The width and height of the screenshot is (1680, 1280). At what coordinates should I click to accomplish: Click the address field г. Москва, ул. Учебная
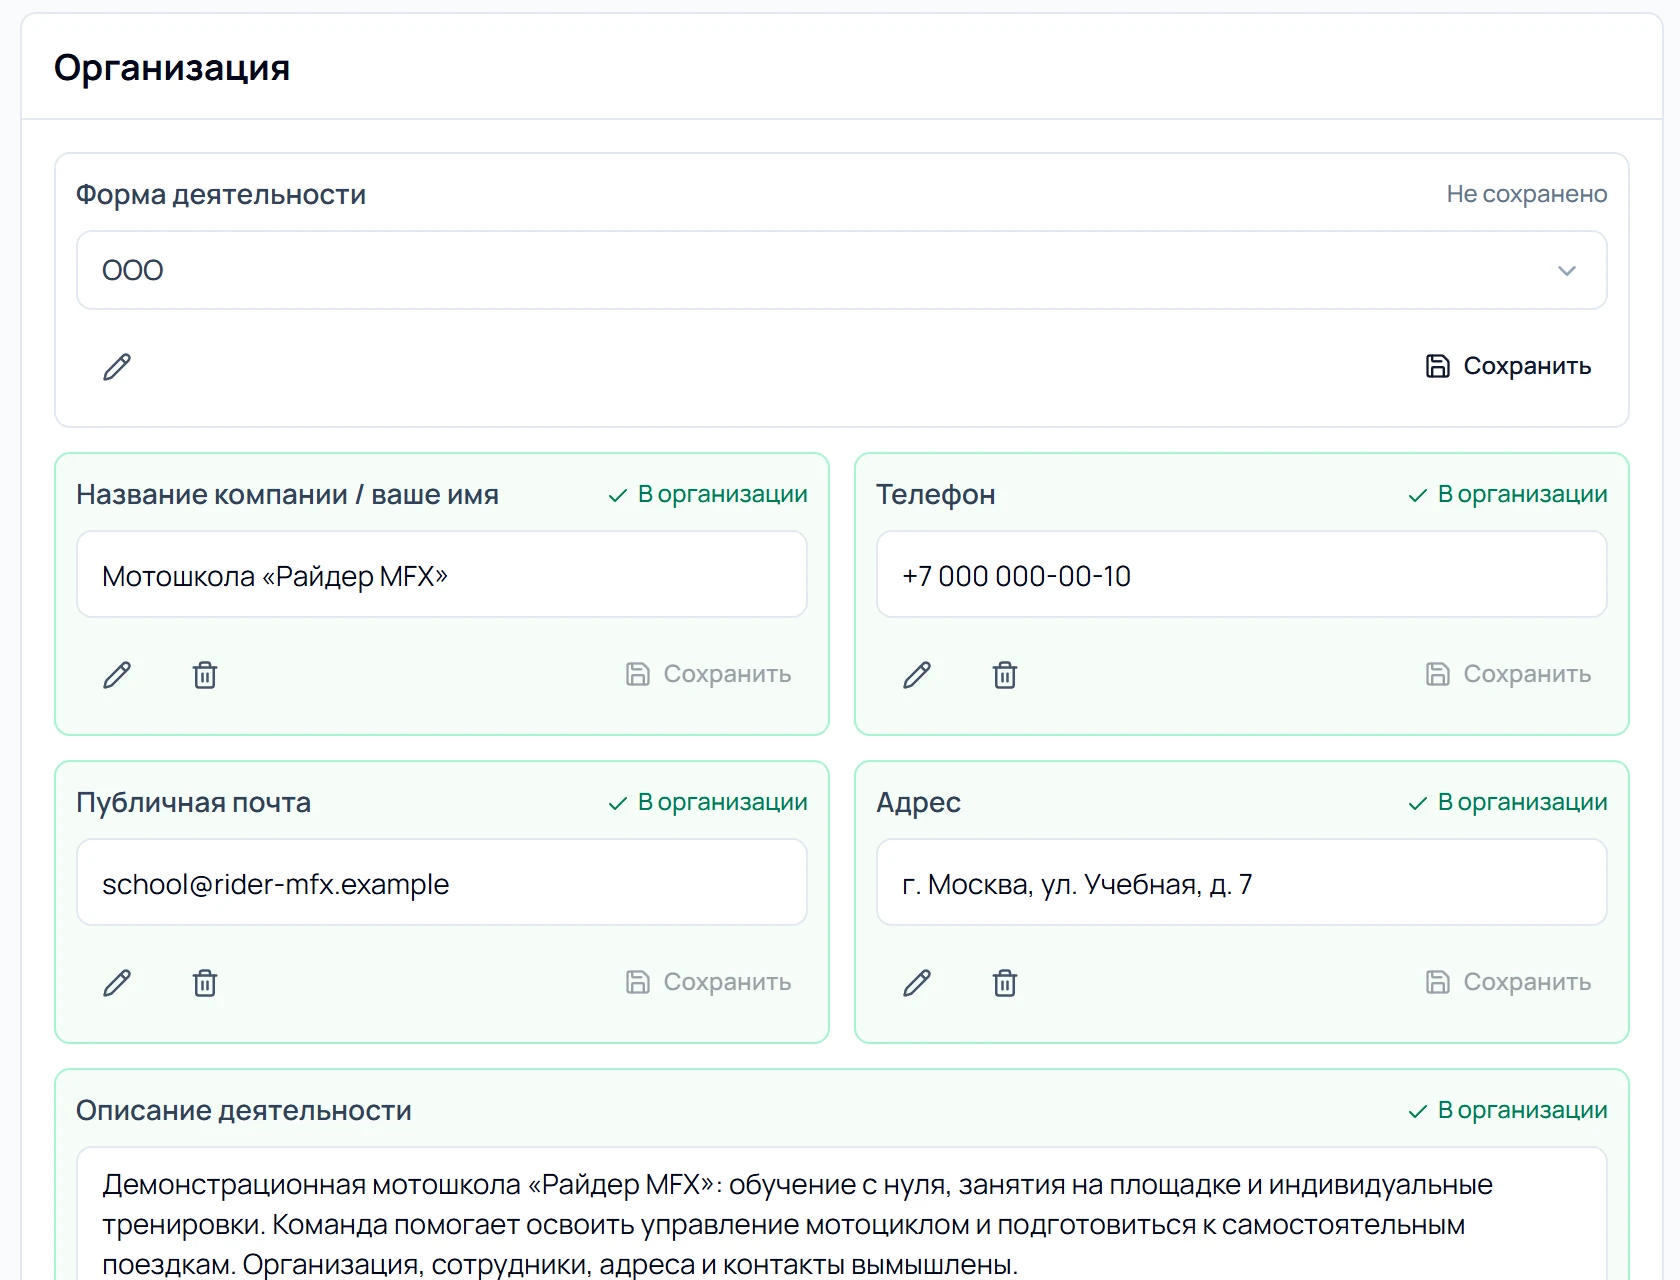[x=1242, y=883]
